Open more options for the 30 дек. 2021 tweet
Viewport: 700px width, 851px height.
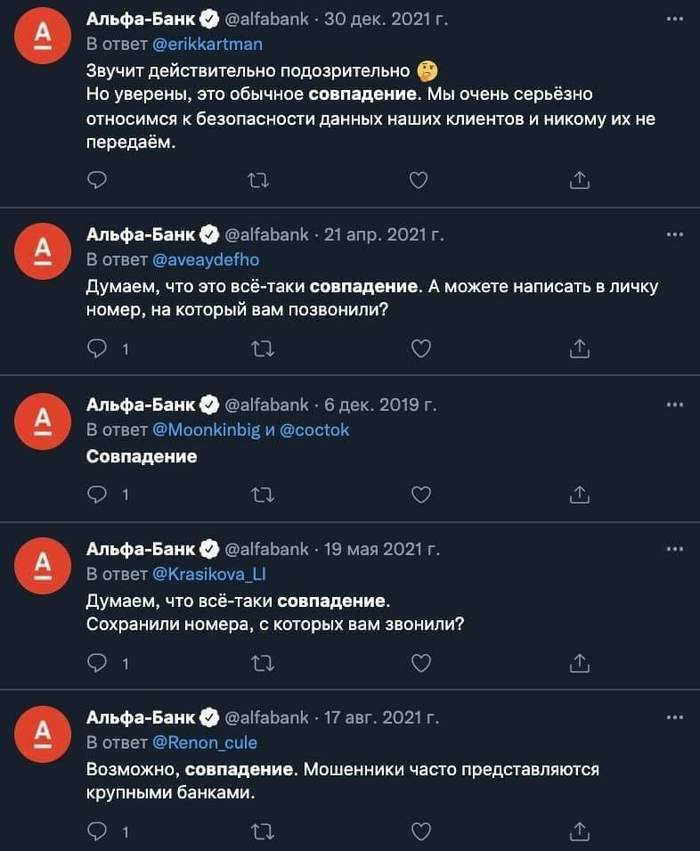click(x=674, y=18)
